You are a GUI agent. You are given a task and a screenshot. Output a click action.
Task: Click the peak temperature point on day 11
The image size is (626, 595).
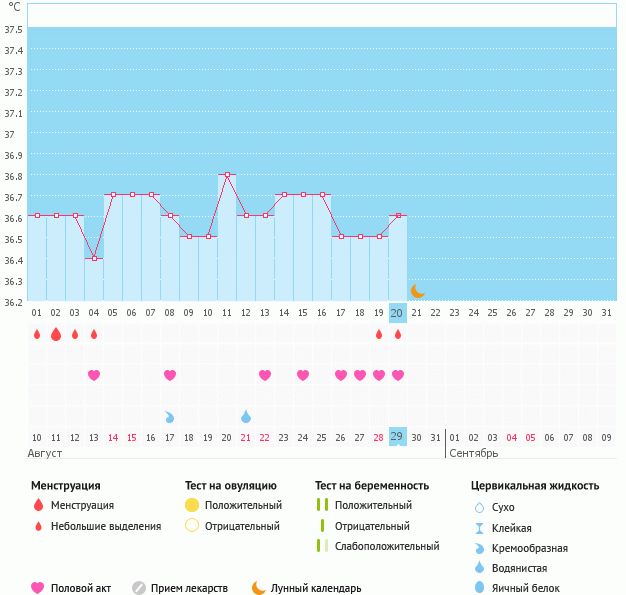[227, 175]
